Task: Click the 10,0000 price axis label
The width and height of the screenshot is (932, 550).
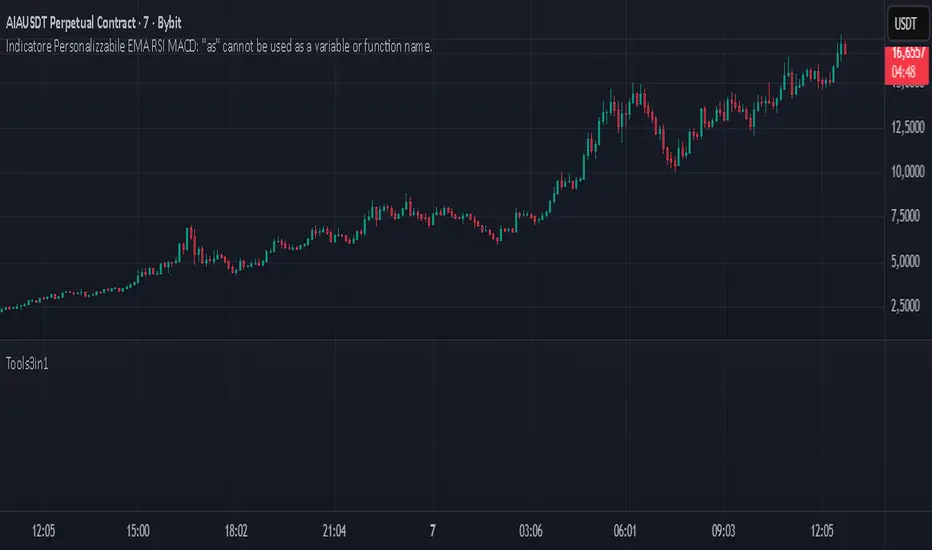Action: pyautogui.click(x=904, y=172)
